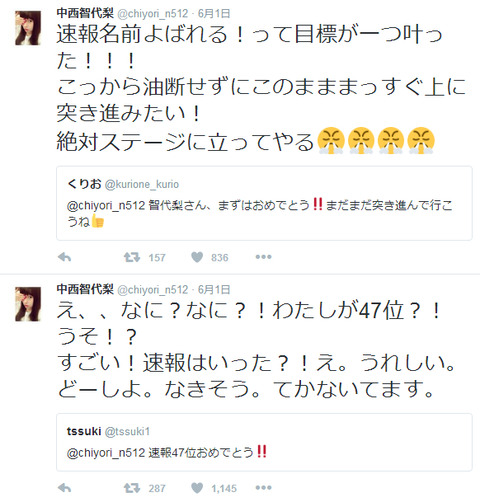
Task: Reply to the first tweet
Action: click(x=64, y=257)
